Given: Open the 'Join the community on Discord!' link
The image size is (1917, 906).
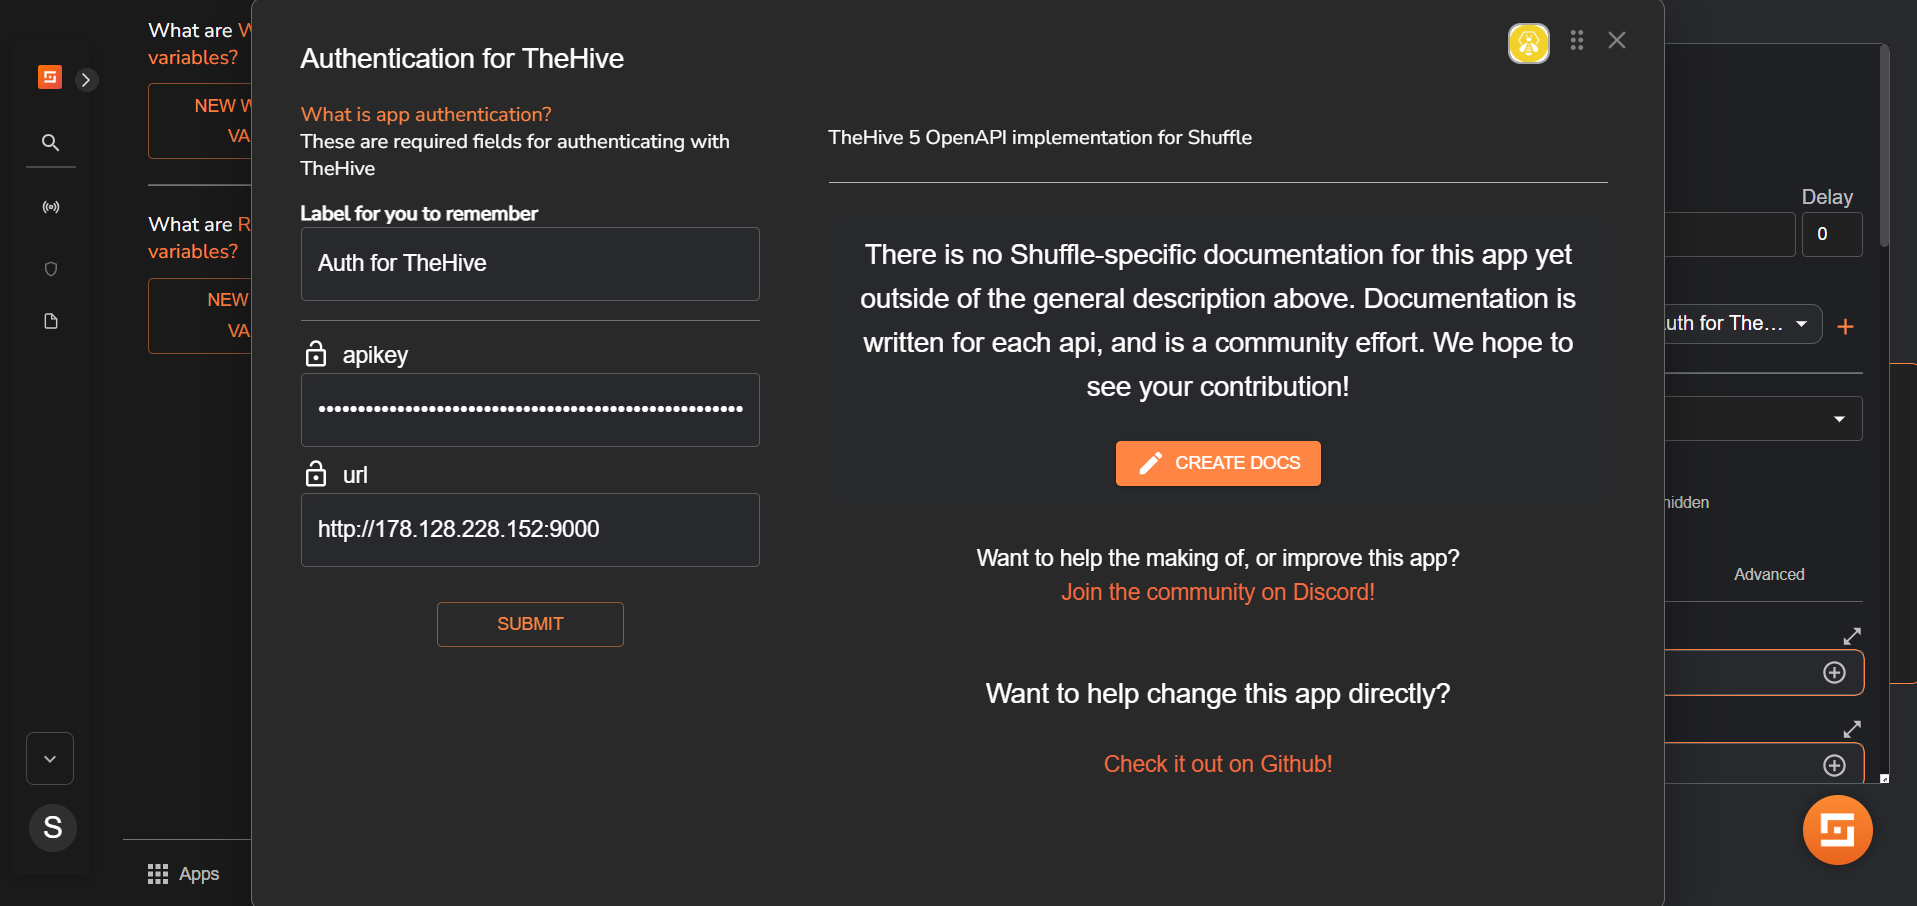Looking at the screenshot, I should 1217,592.
